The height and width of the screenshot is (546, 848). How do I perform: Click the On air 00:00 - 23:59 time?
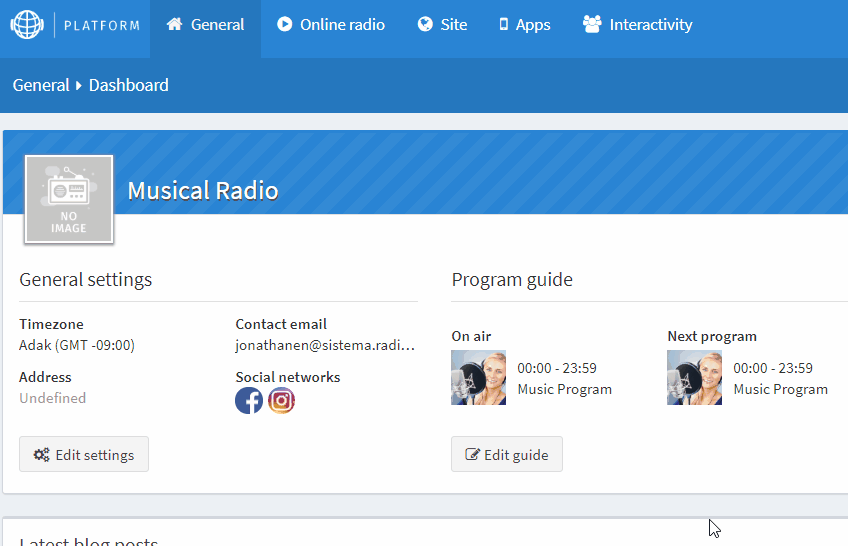click(x=557, y=368)
